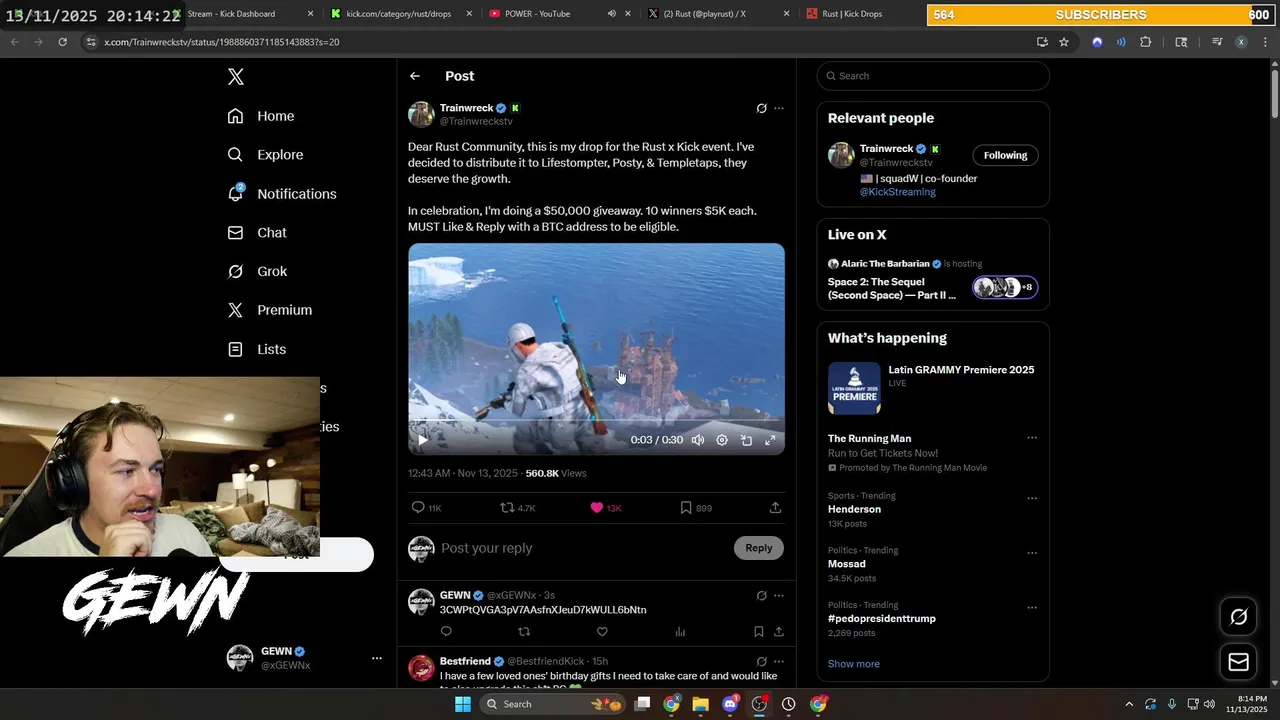The image size is (1280, 720).
Task: Open more options for Mossad trend
Action: click(x=1032, y=553)
